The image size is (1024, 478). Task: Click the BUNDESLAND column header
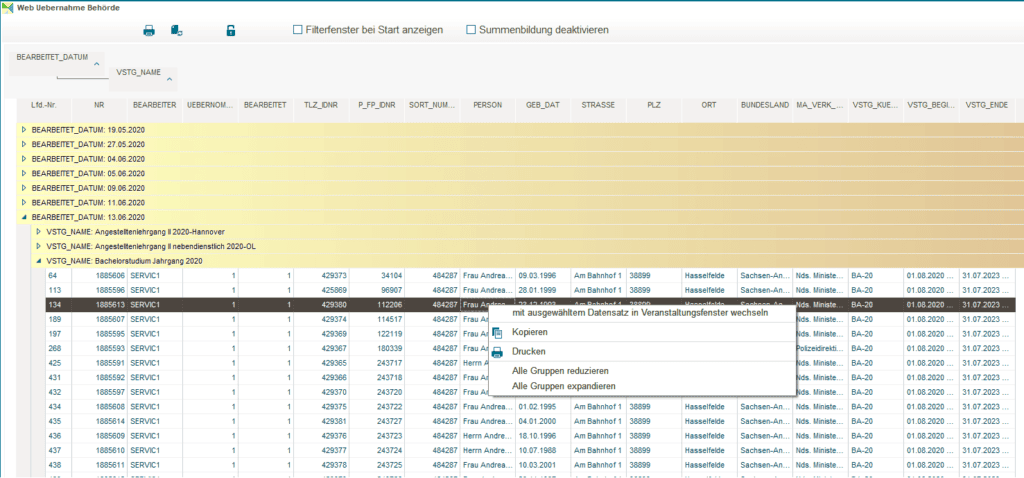coord(765,105)
